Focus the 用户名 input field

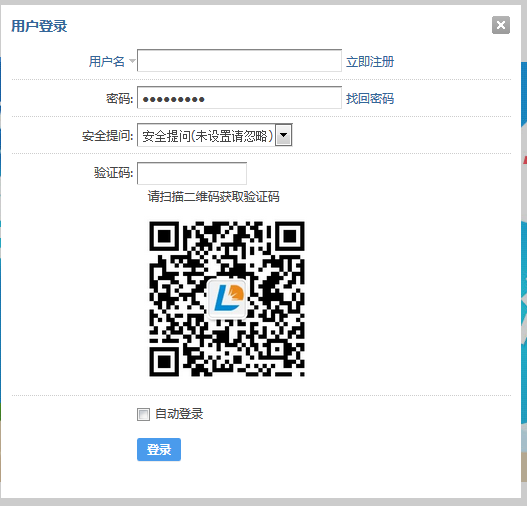239,61
